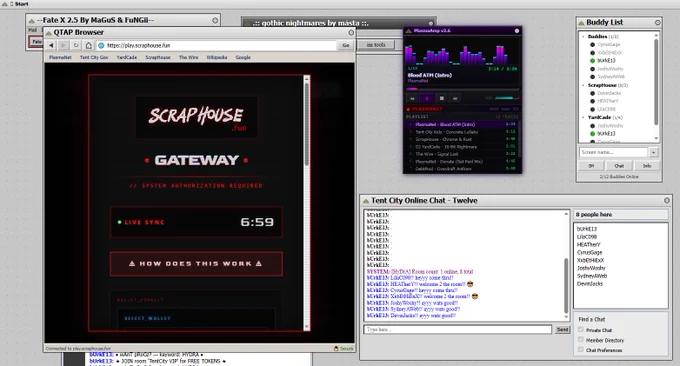Toggle the Member Directory checkbox
The image size is (680, 366).
point(581,340)
